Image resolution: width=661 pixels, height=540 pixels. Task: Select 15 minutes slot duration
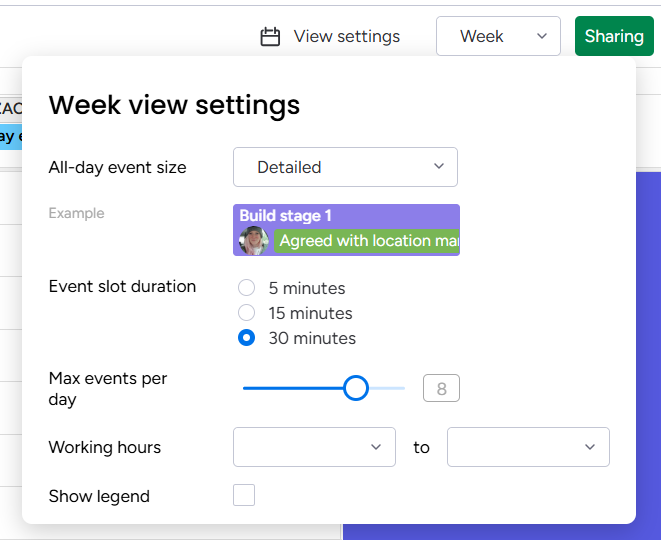click(247, 313)
